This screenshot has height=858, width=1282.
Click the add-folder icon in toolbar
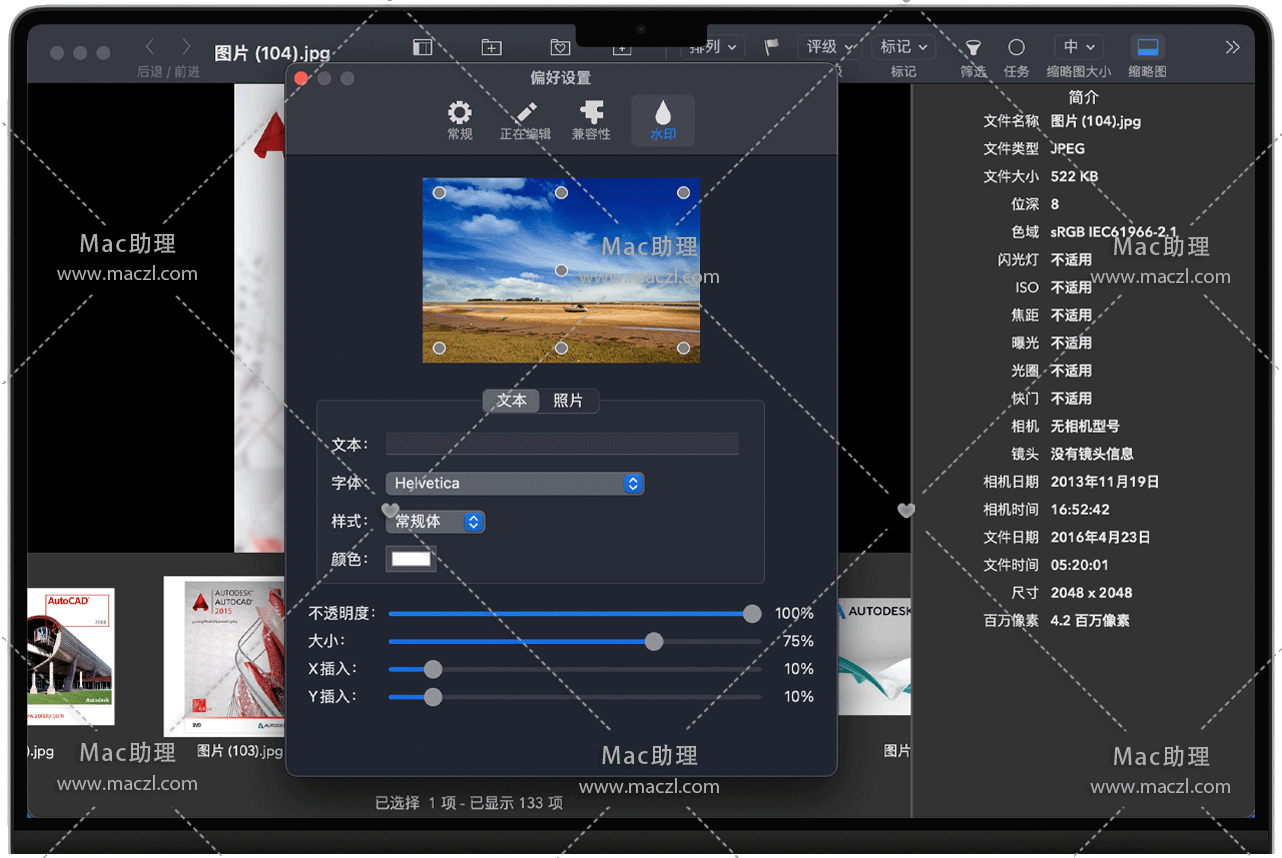[491, 47]
